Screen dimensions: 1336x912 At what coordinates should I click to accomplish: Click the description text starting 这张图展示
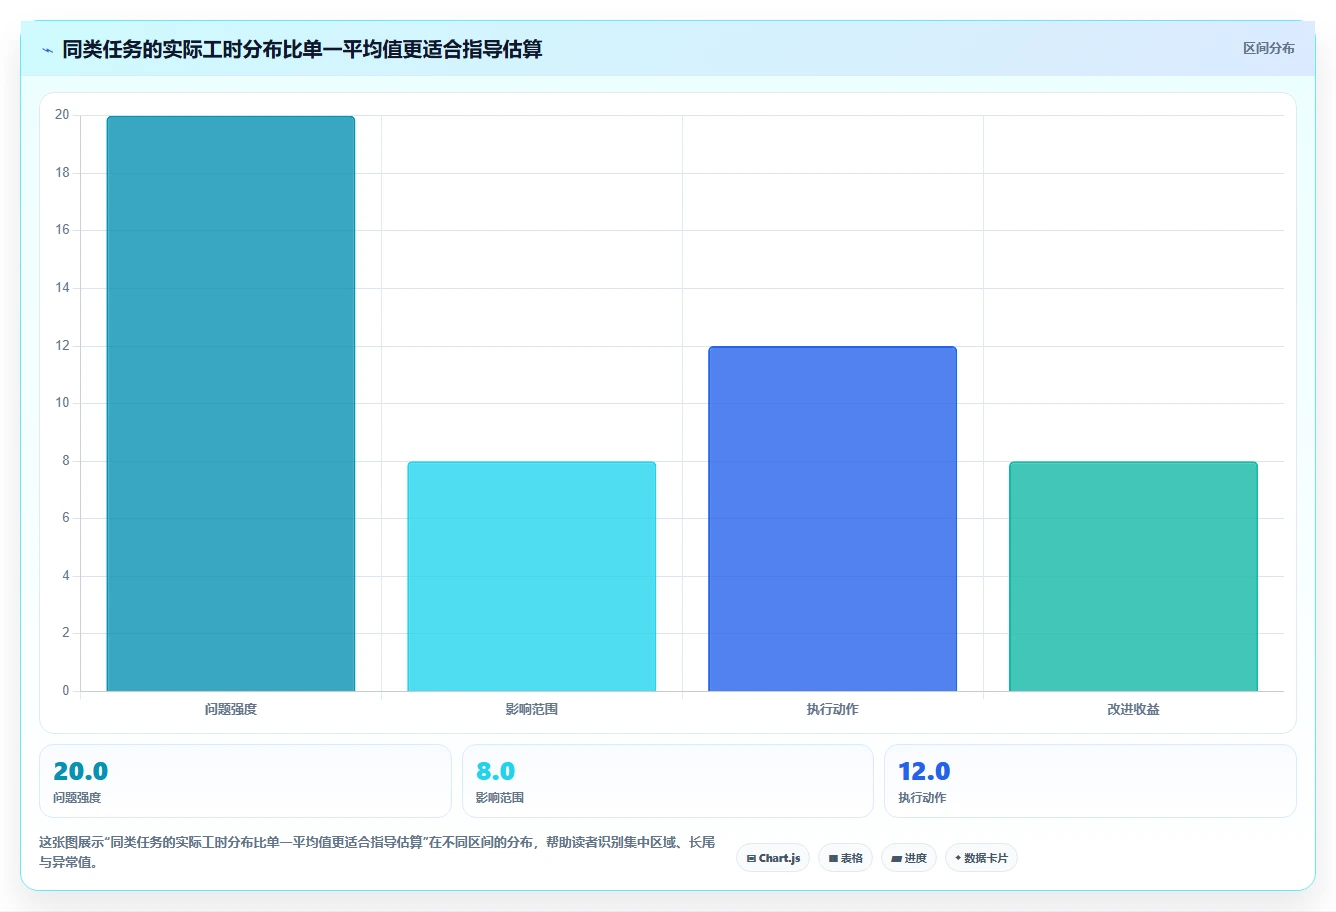(x=377, y=852)
